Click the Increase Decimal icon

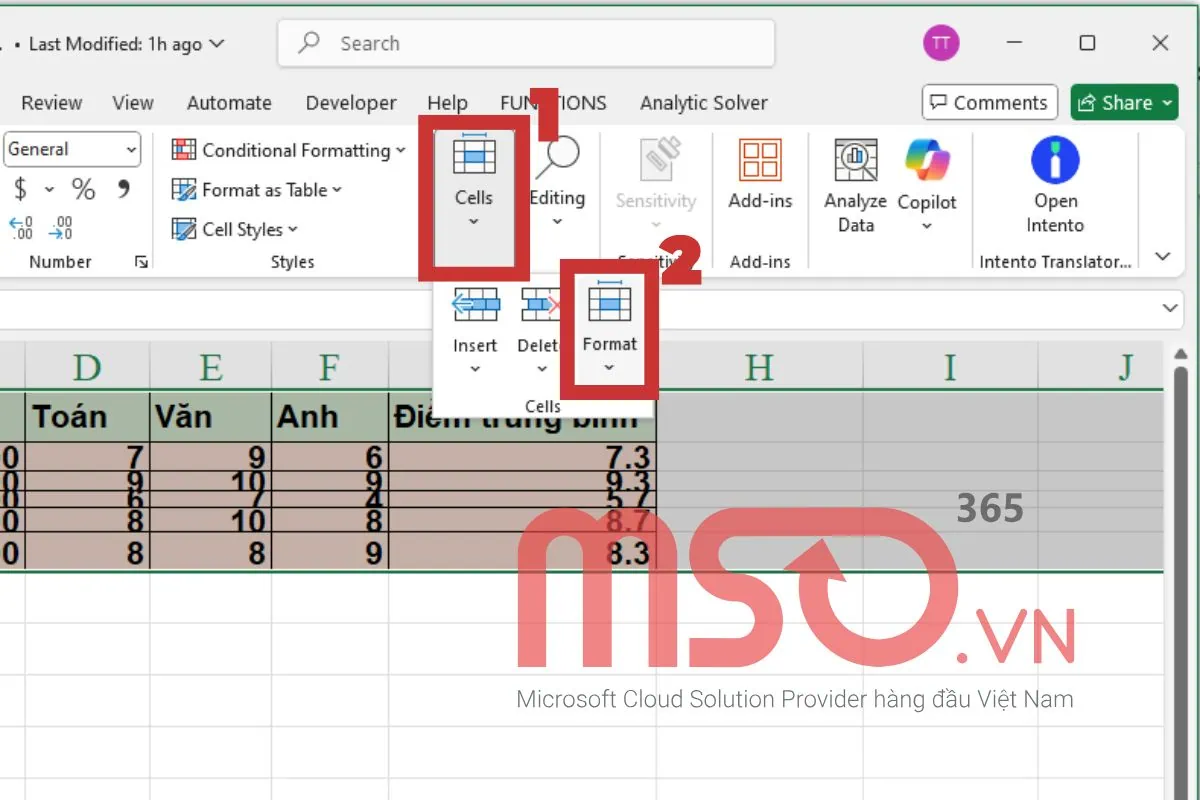tap(21, 229)
